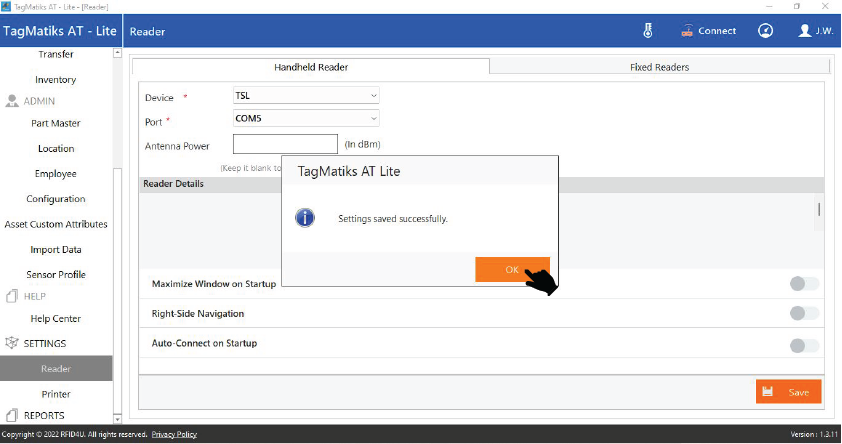Open the J.W. user profile icon
Image resolution: width=842 pixels, height=444 pixels.
click(x=805, y=30)
